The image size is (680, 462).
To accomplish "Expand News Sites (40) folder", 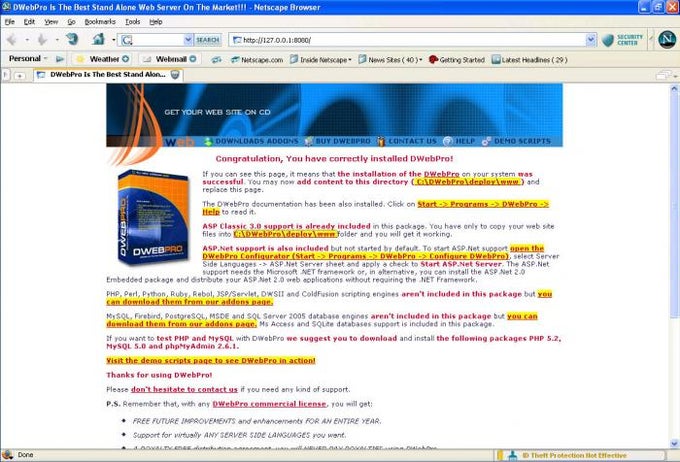I will click(x=390, y=60).
